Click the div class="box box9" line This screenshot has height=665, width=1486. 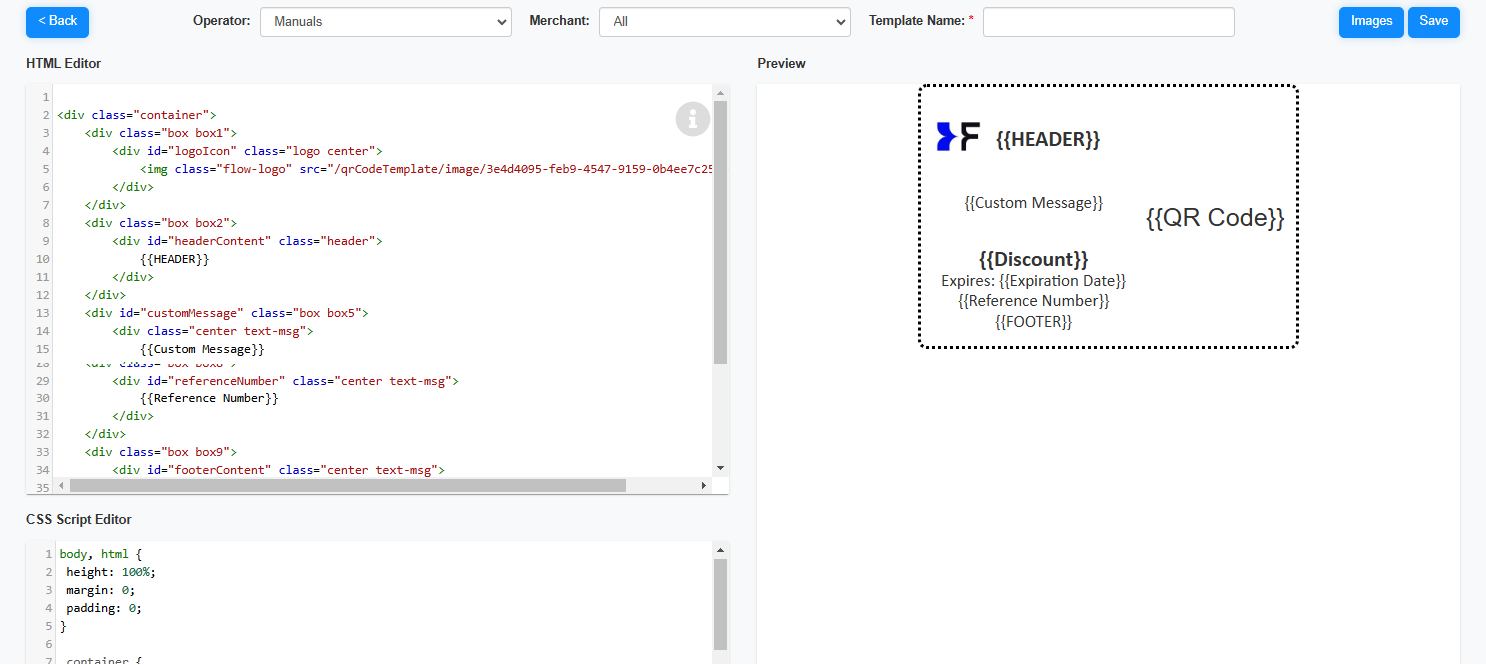point(161,452)
